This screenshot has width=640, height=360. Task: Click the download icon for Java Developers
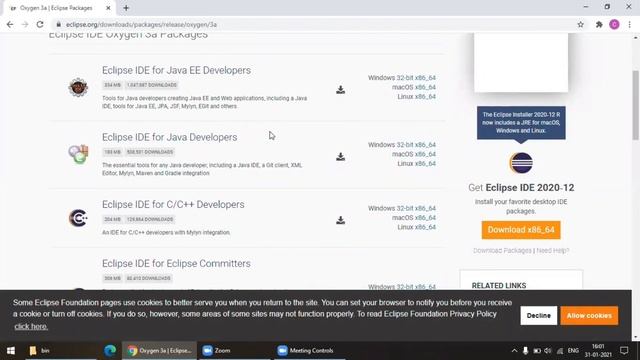pos(340,157)
